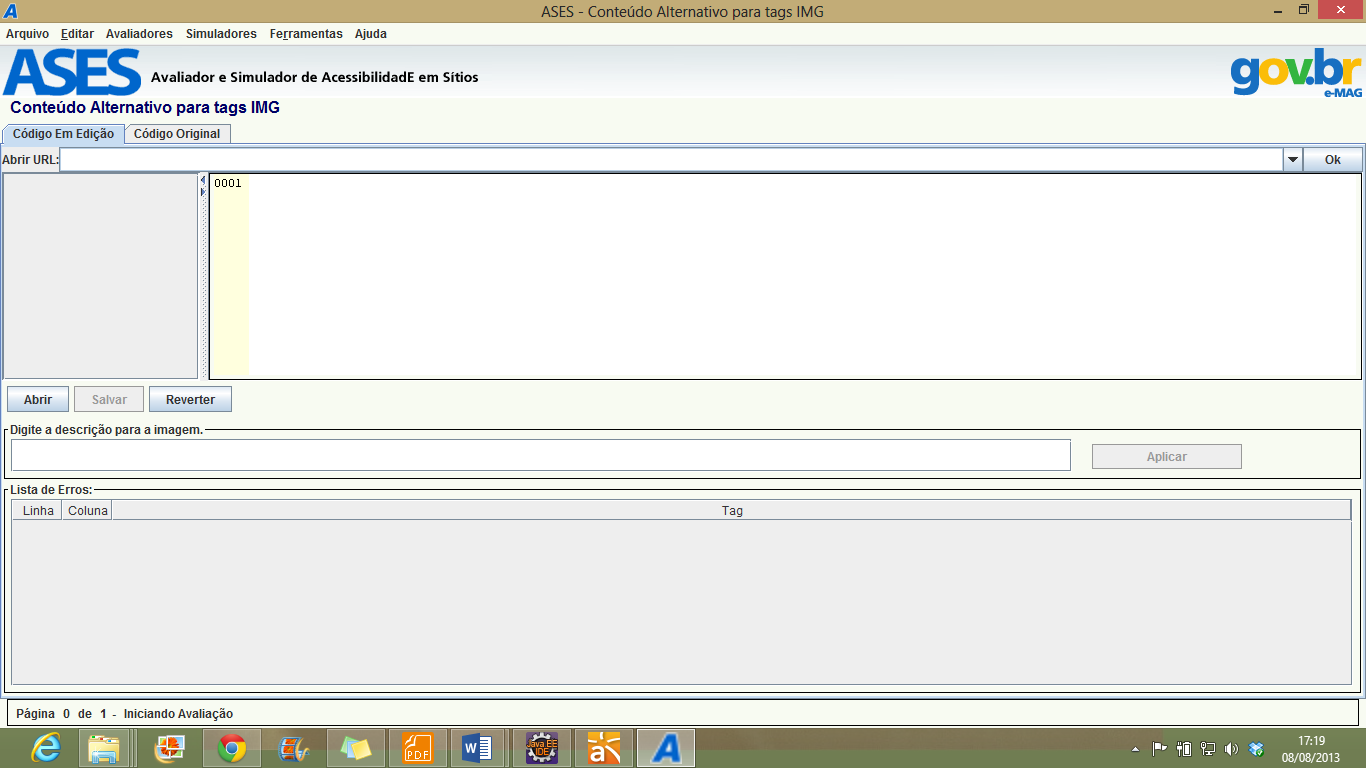Open the Ajuda menu
Image resolution: width=1366 pixels, height=768 pixels.
click(x=371, y=33)
